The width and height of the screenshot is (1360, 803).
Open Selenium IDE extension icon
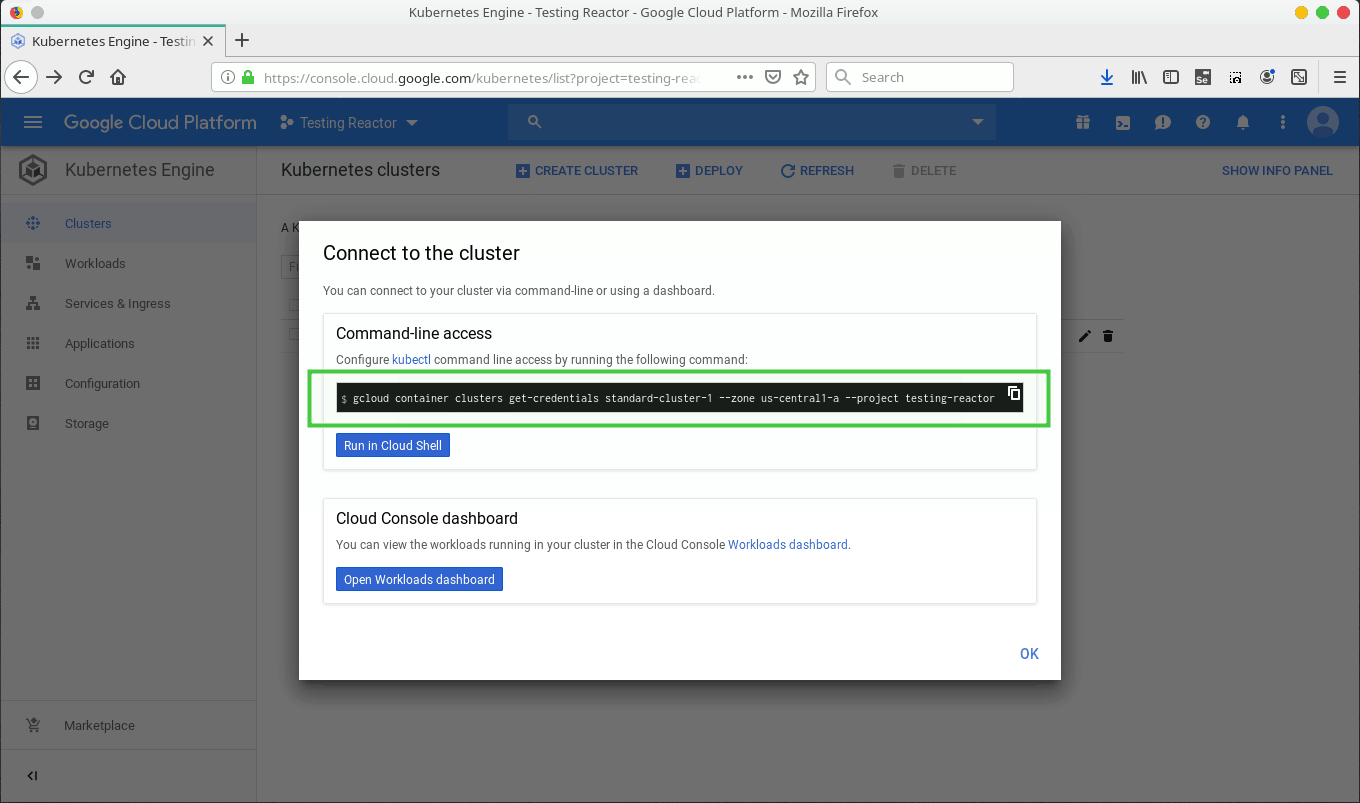(1203, 77)
